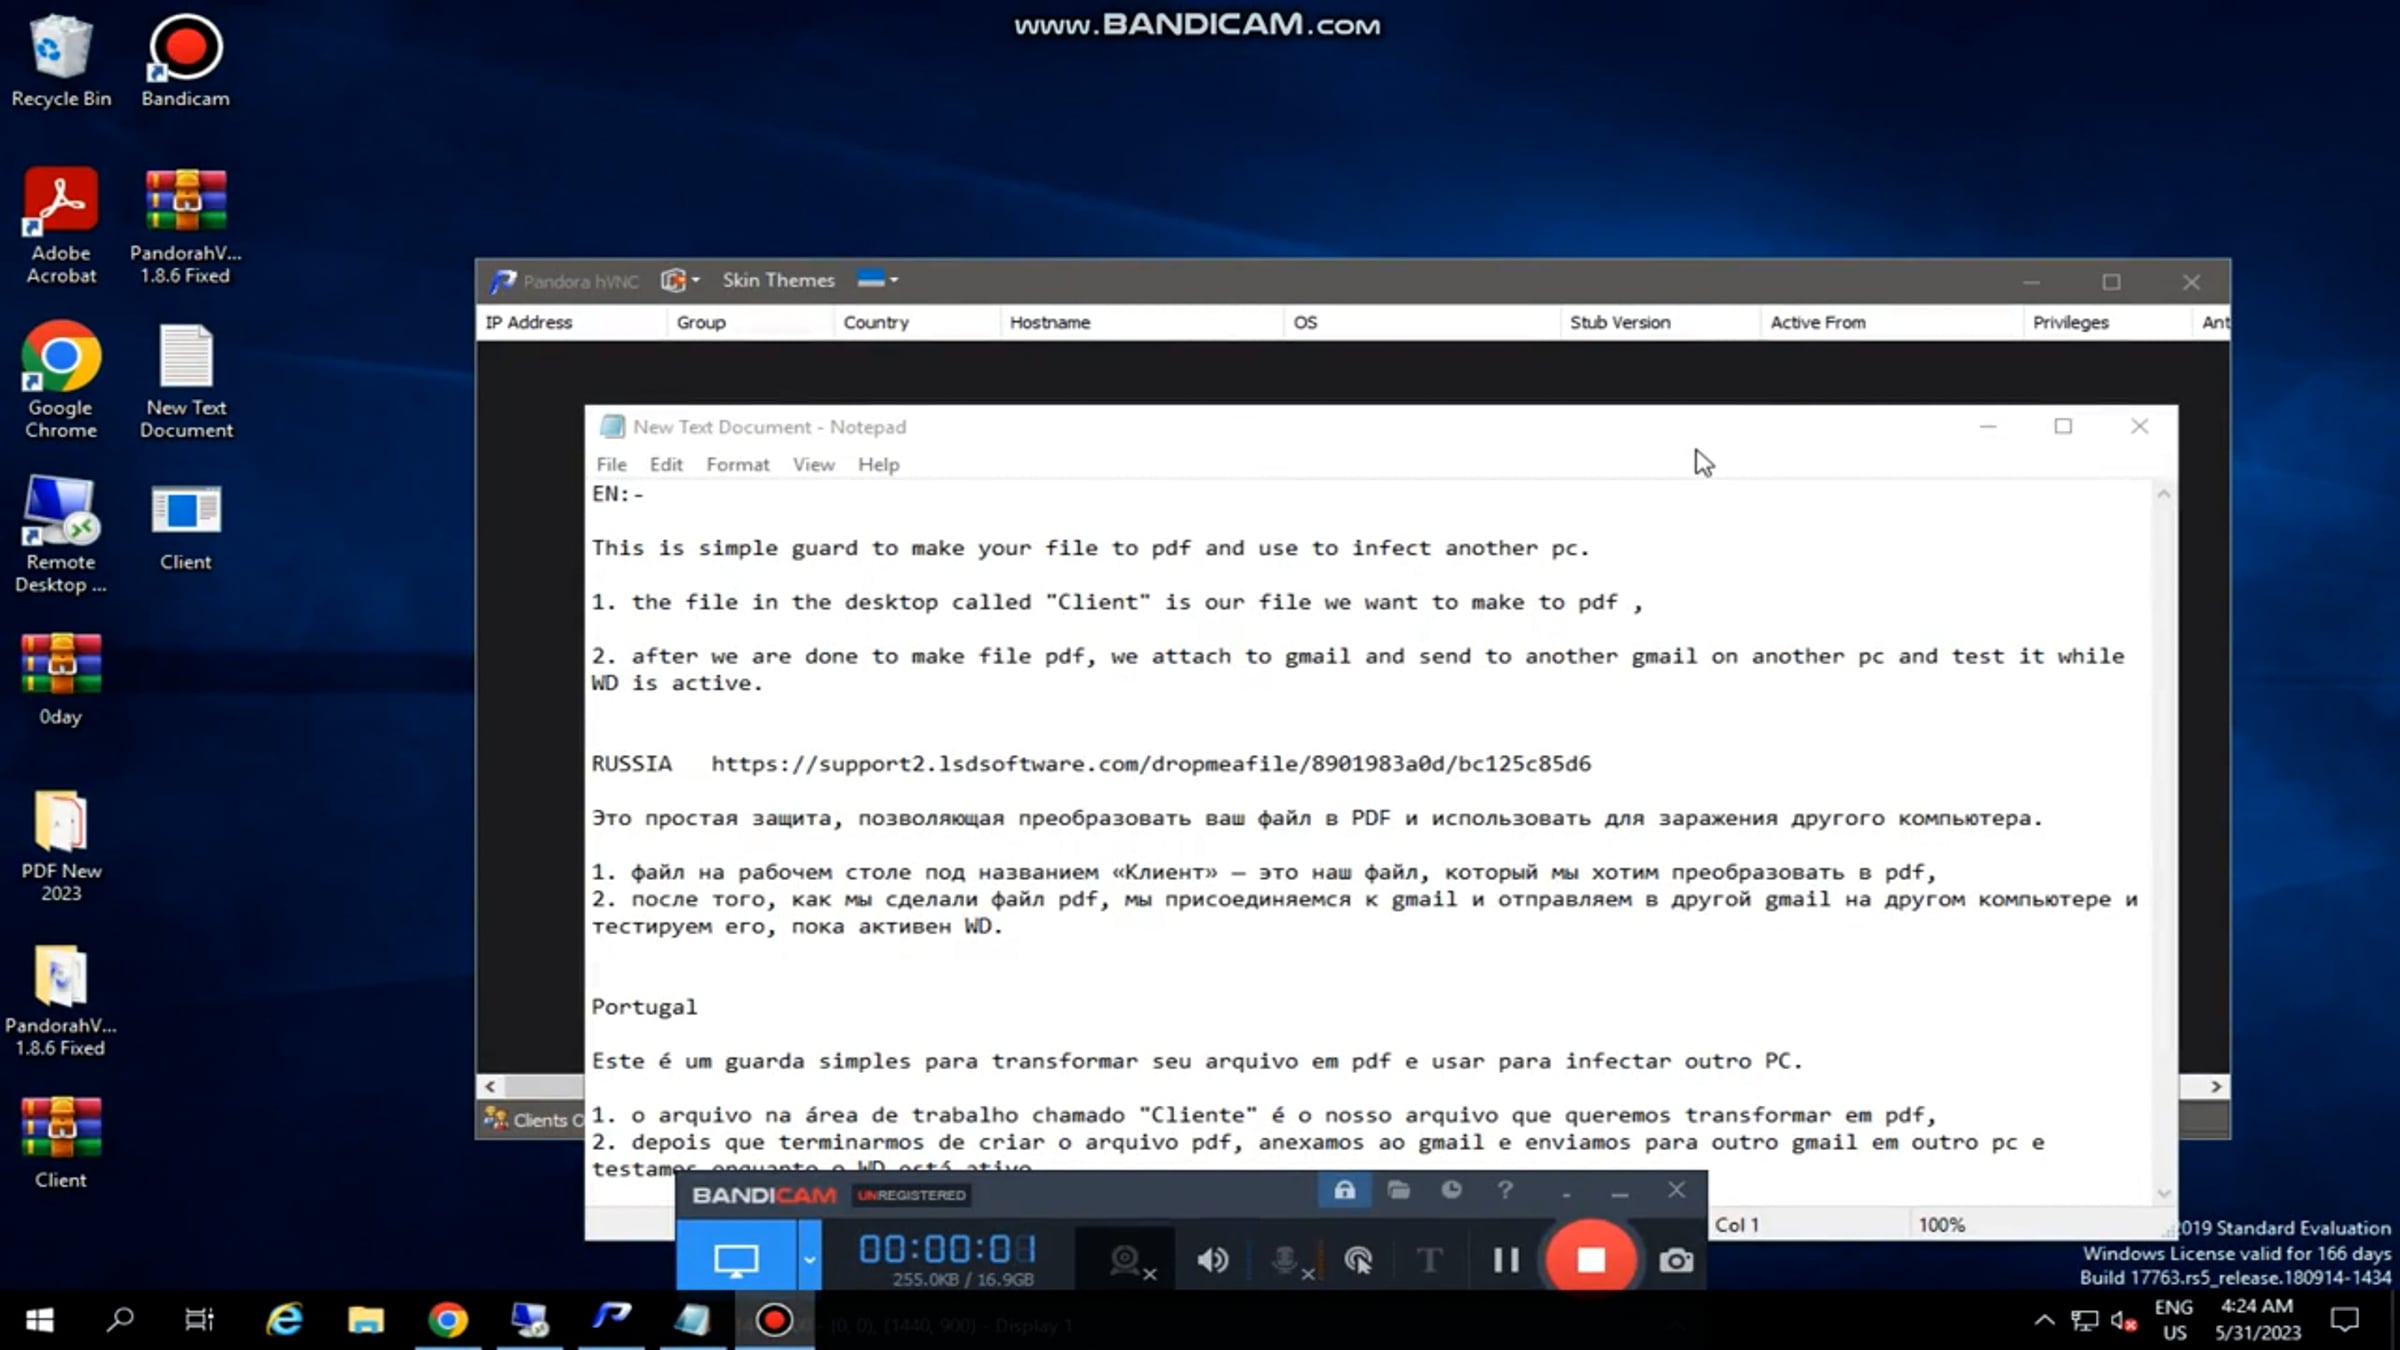Switch to Chrome on the taskbar
This screenshot has width=2400, height=1350.
(x=448, y=1320)
